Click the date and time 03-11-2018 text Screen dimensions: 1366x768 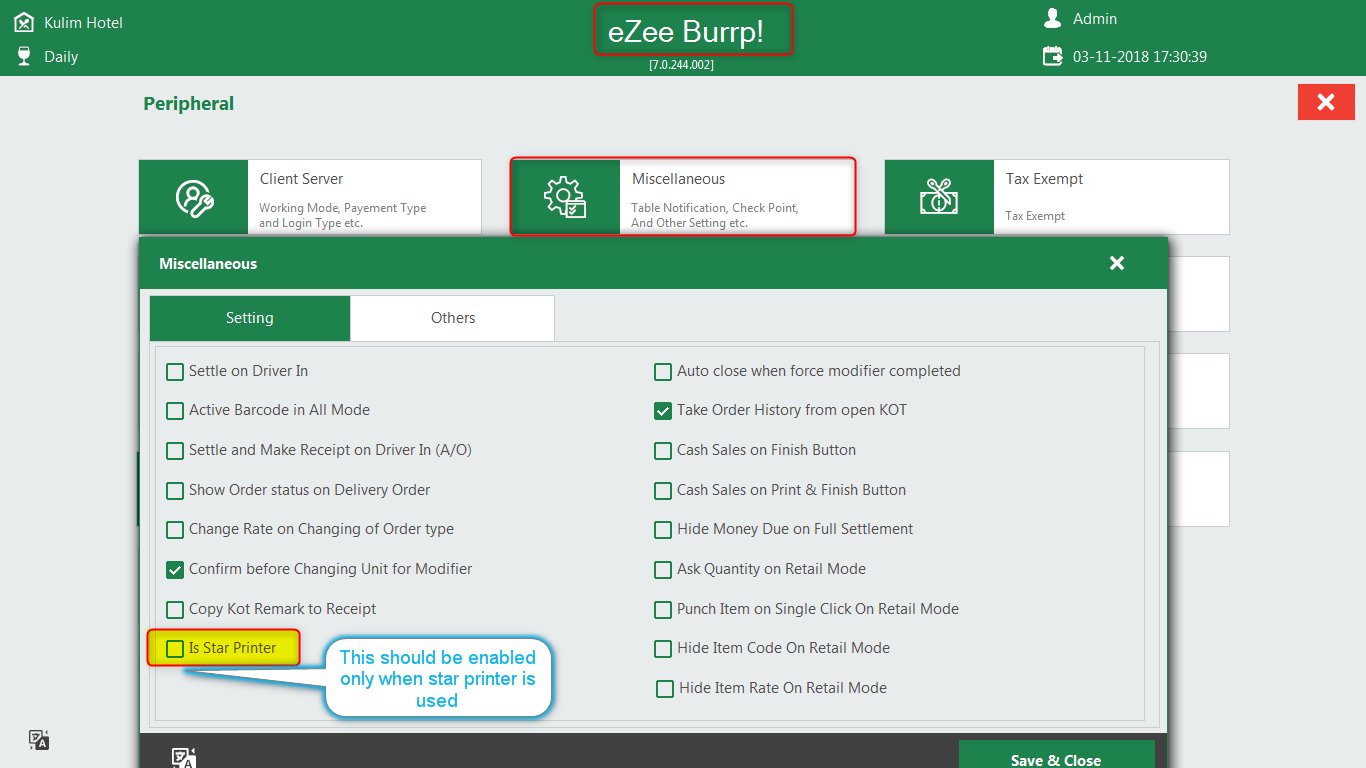tap(1140, 57)
